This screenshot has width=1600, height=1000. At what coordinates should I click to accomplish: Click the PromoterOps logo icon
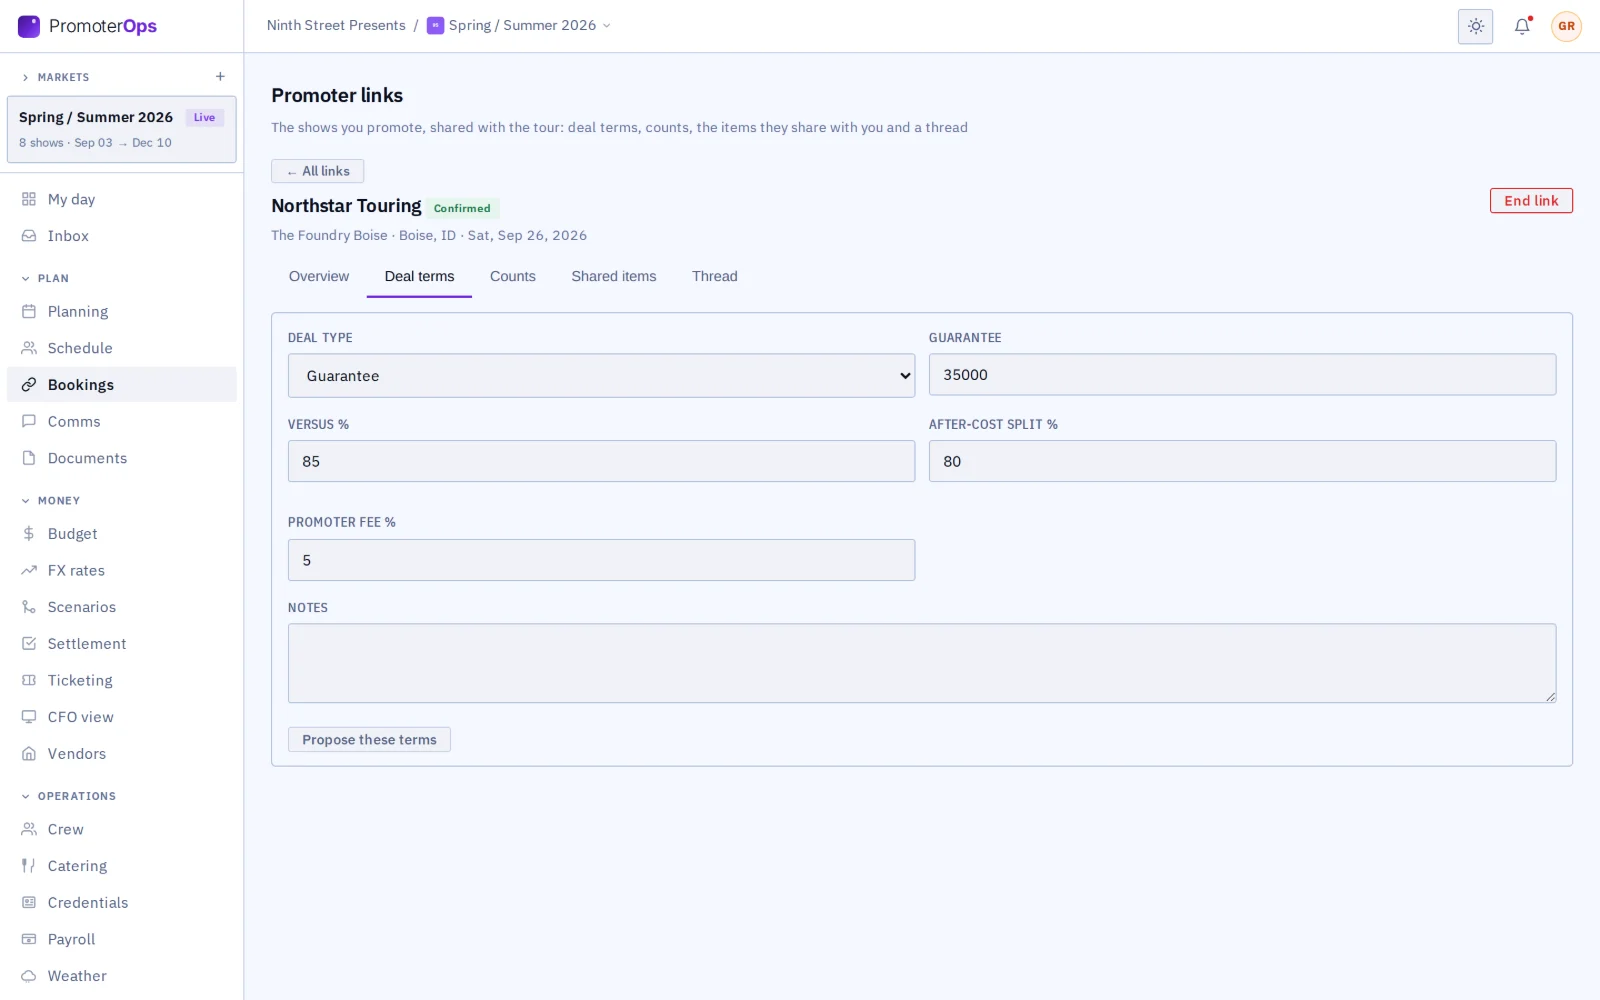(x=29, y=26)
